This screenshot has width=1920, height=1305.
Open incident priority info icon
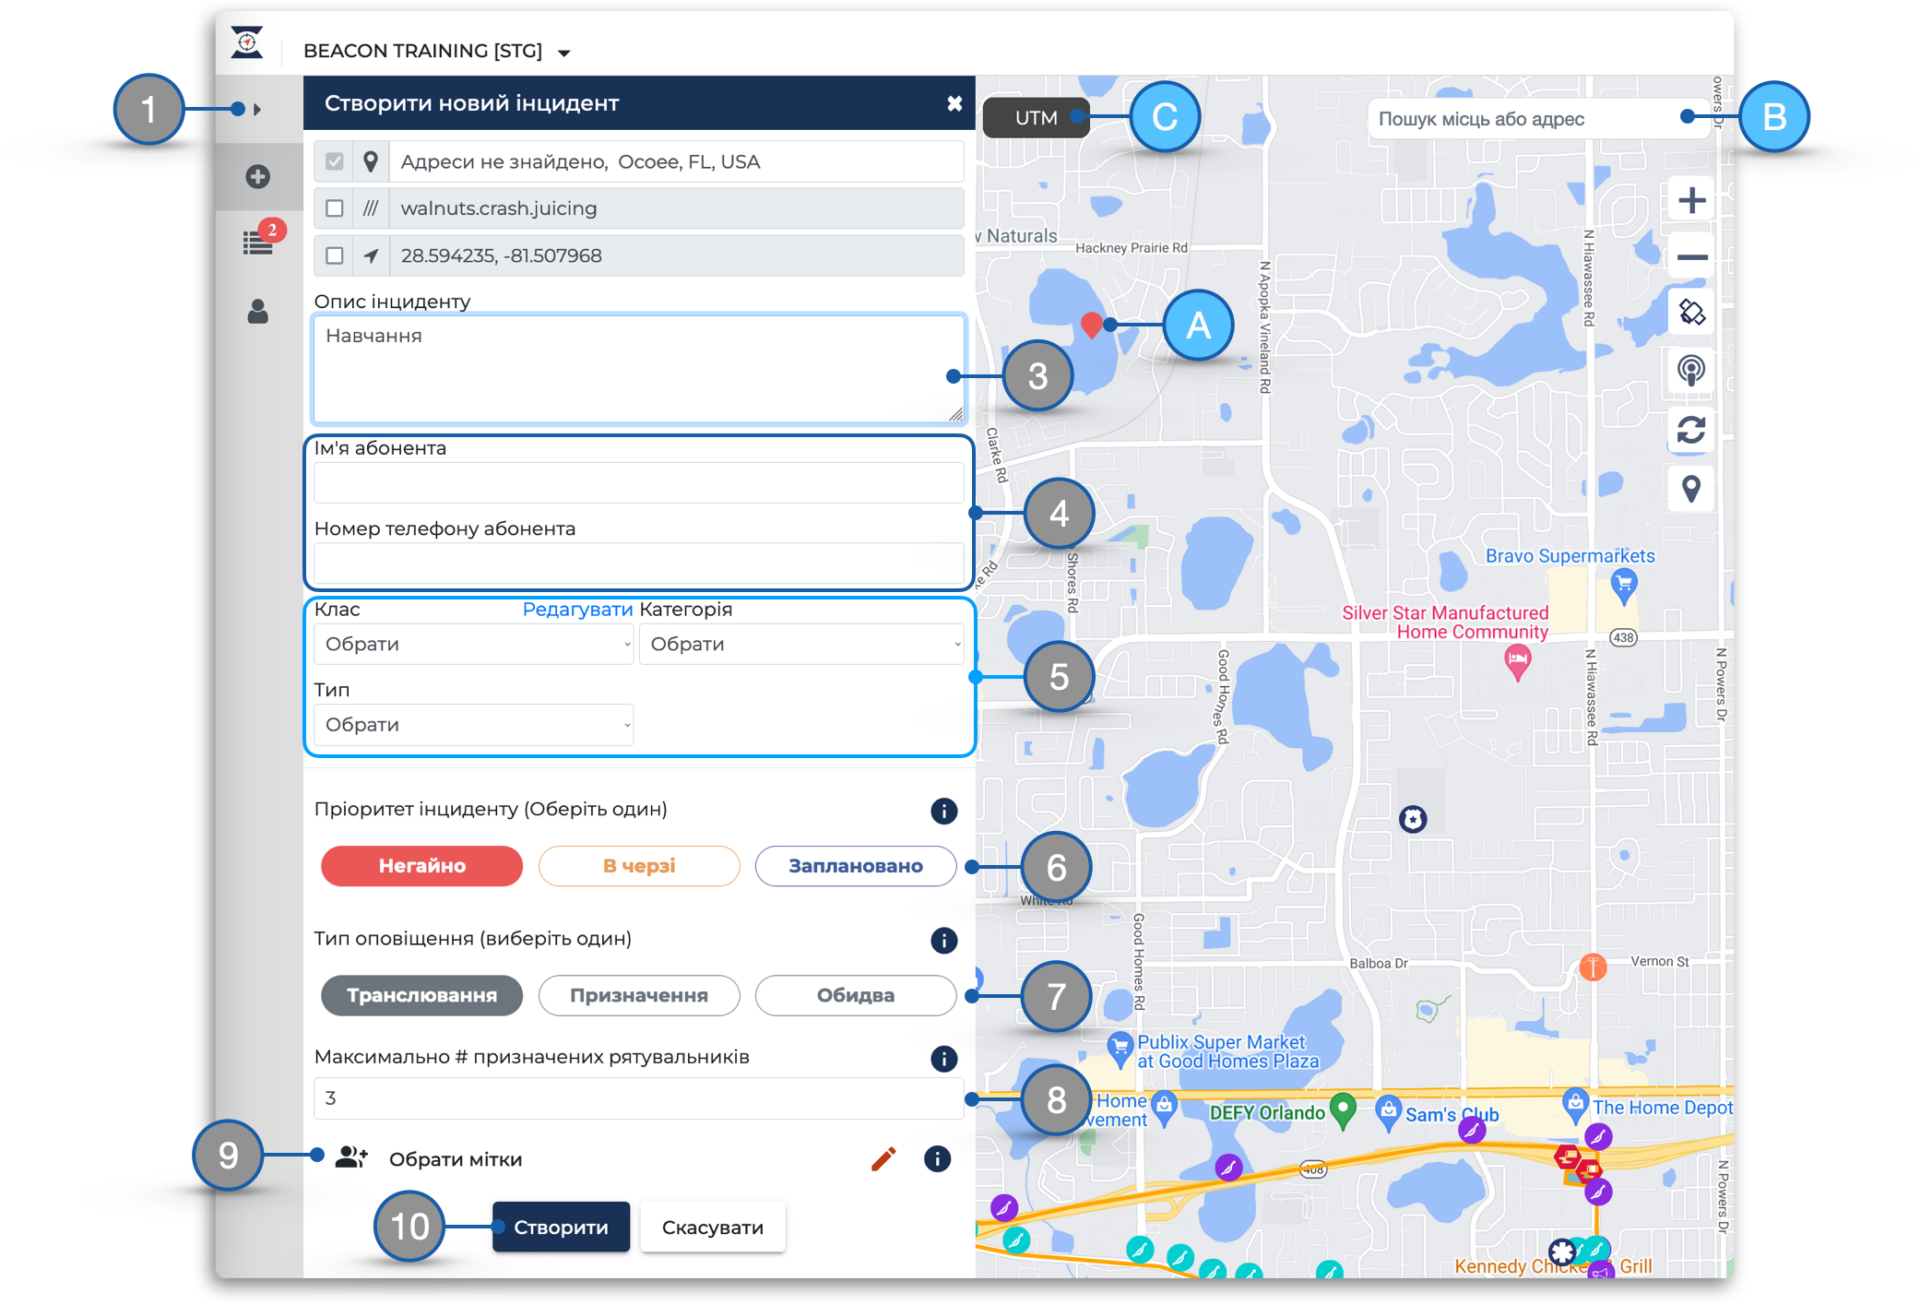tap(943, 810)
